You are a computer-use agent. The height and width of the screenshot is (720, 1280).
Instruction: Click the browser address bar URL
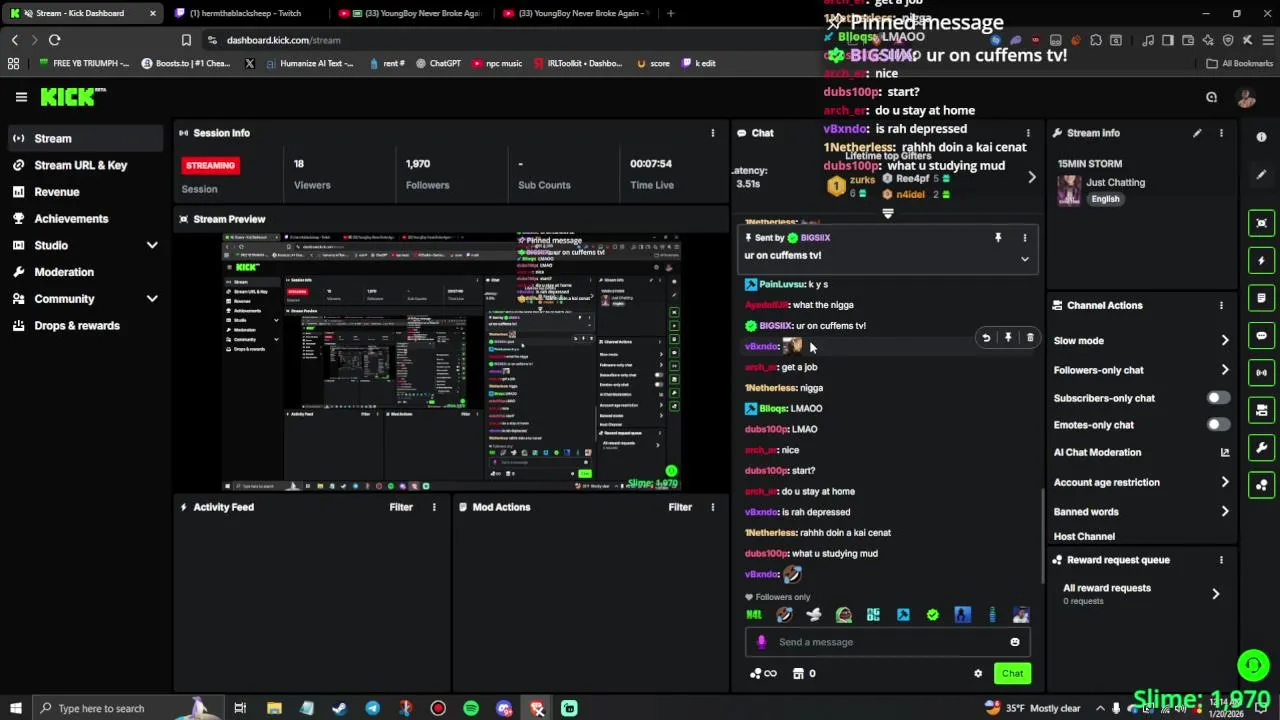(283, 40)
